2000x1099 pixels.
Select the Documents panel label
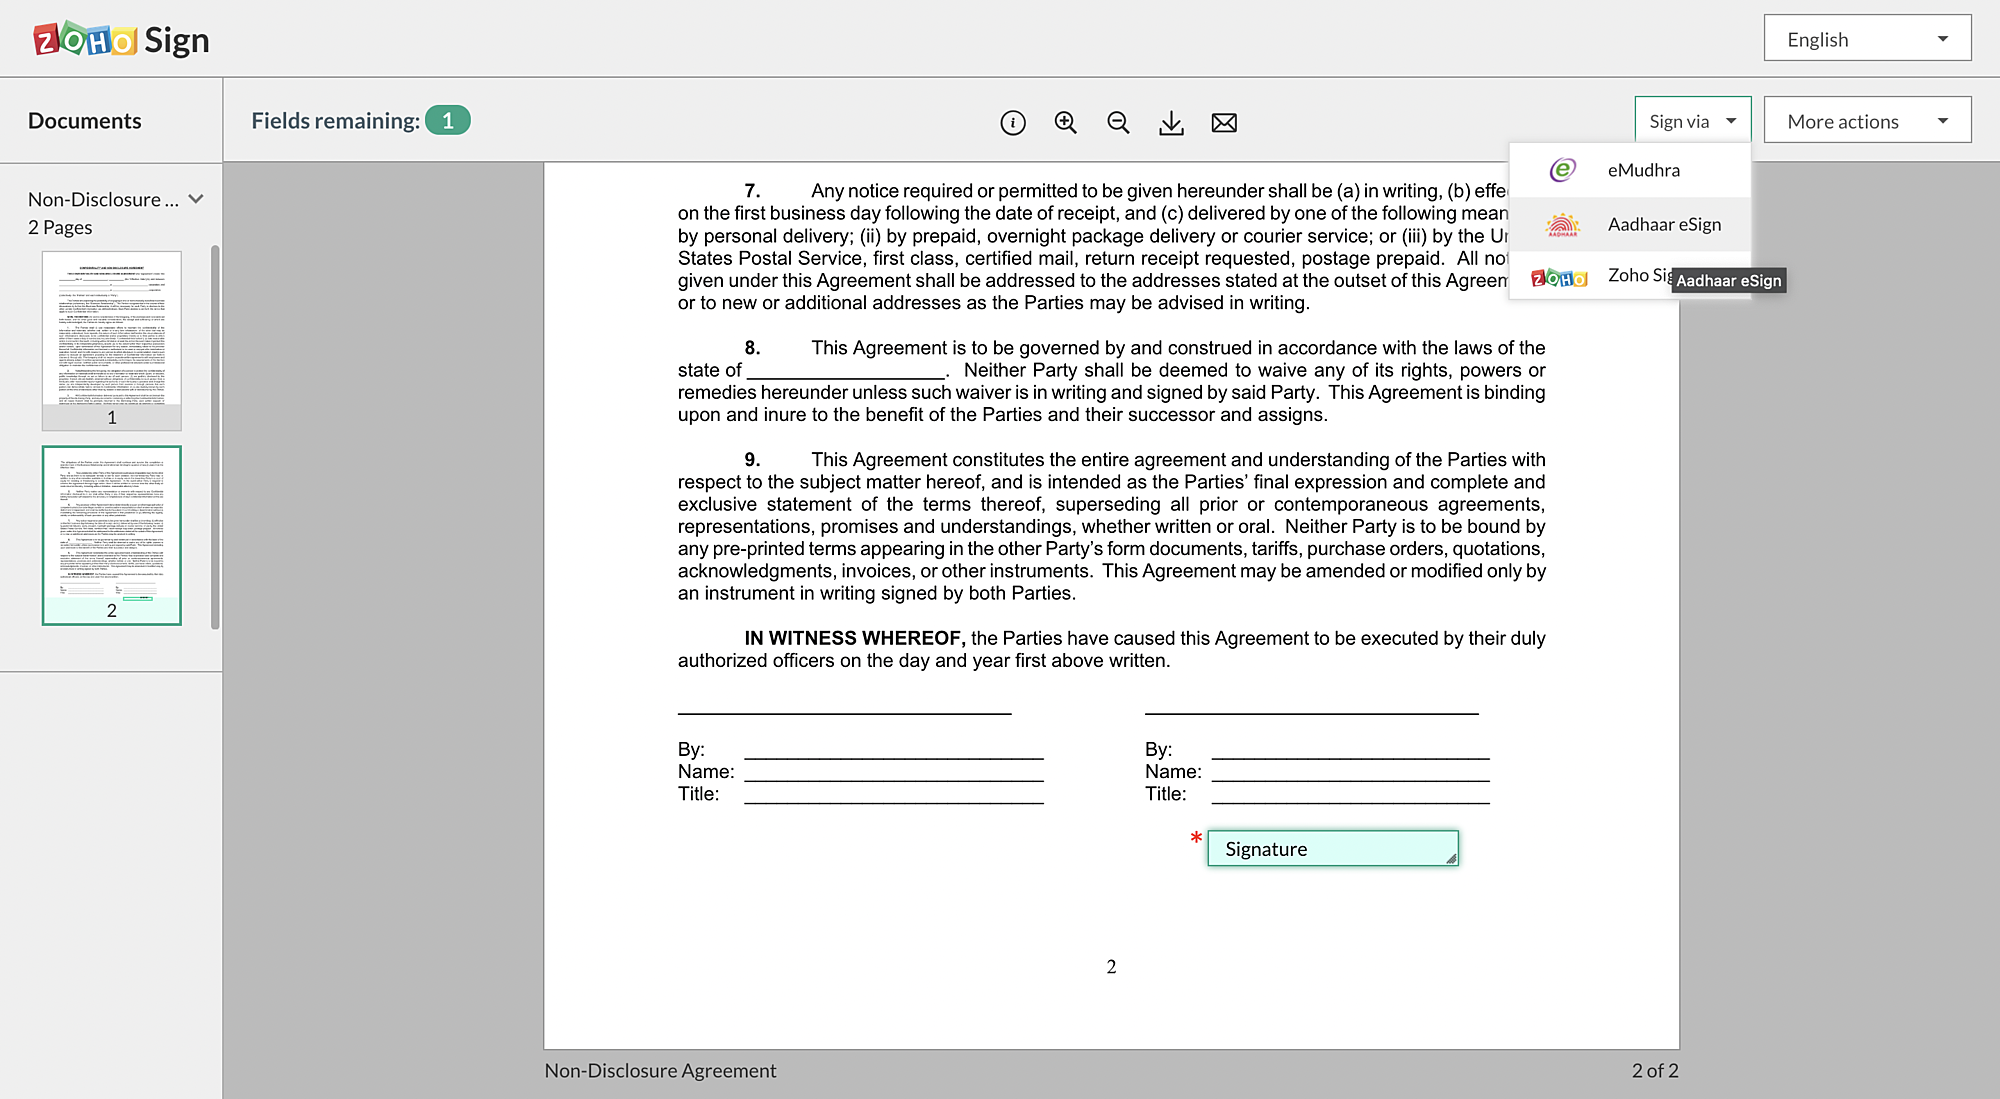(x=85, y=119)
